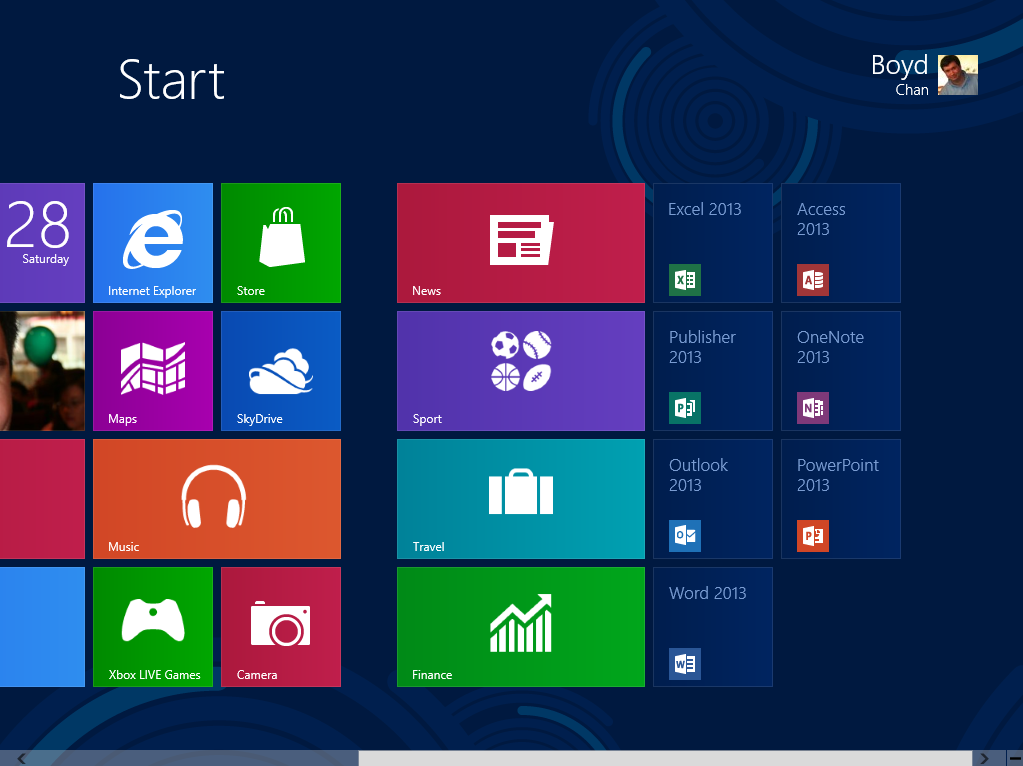Launch the Camera tile

281,626
